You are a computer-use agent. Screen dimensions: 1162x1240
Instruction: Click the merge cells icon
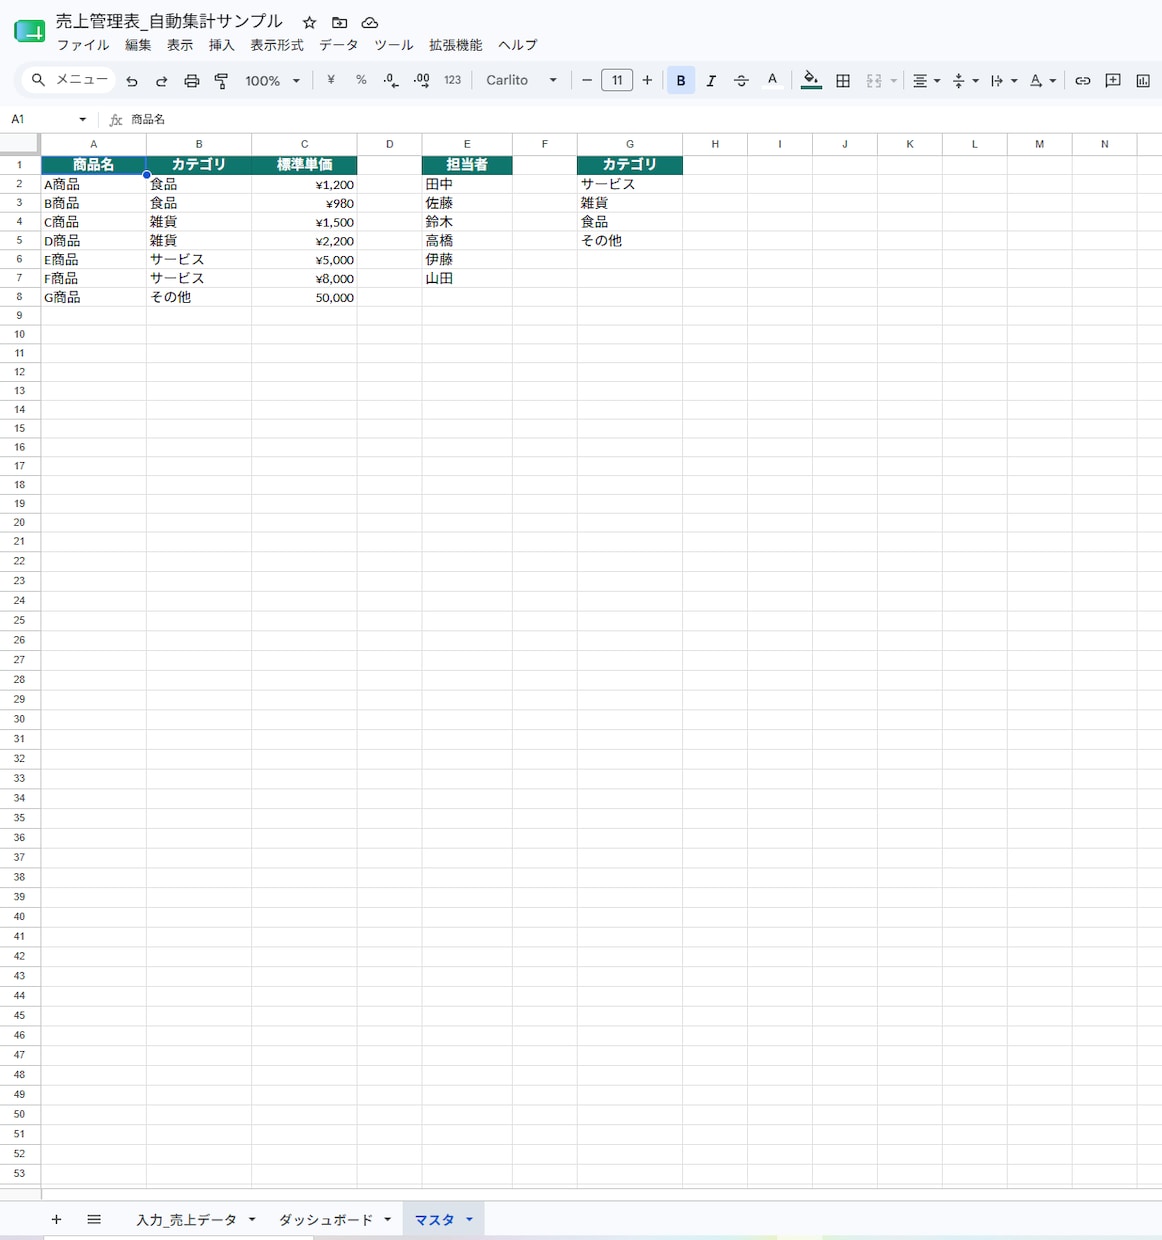click(874, 80)
